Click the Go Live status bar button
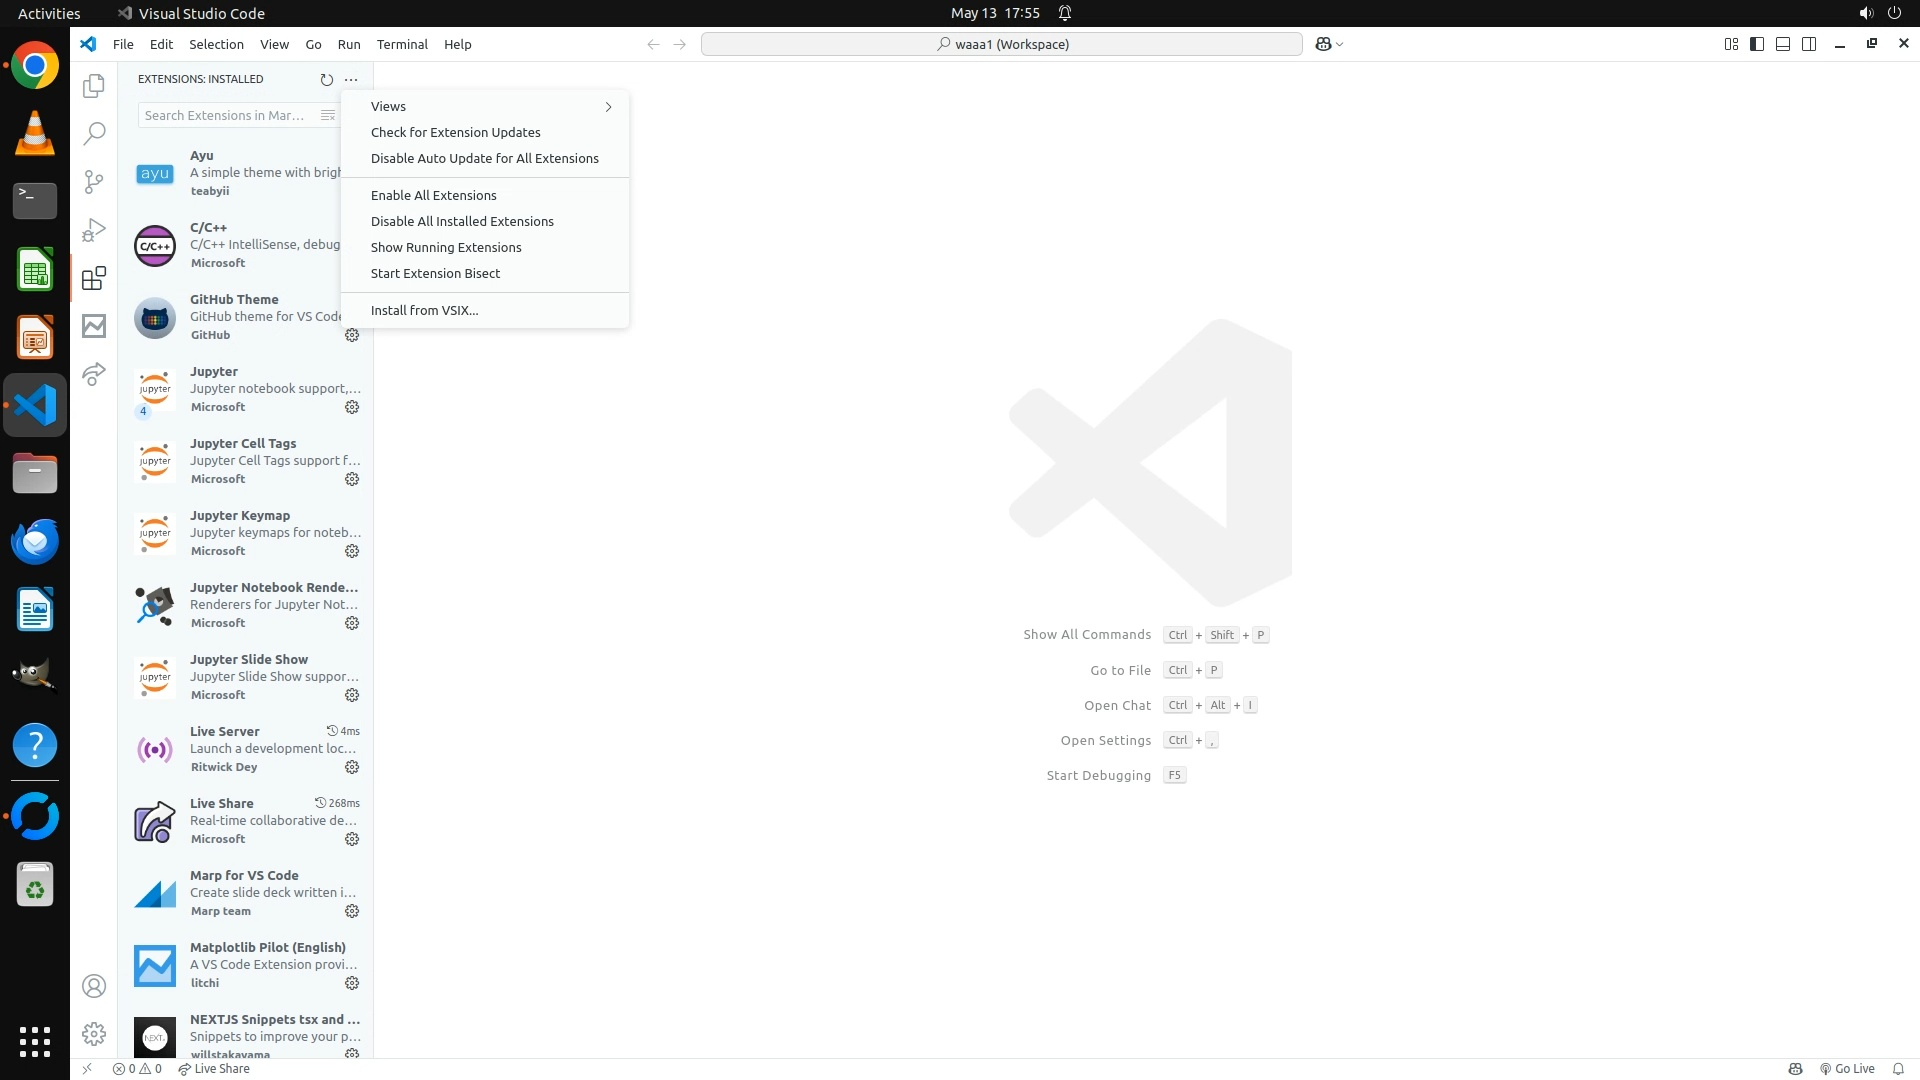This screenshot has height=1080, width=1920. click(1847, 1068)
